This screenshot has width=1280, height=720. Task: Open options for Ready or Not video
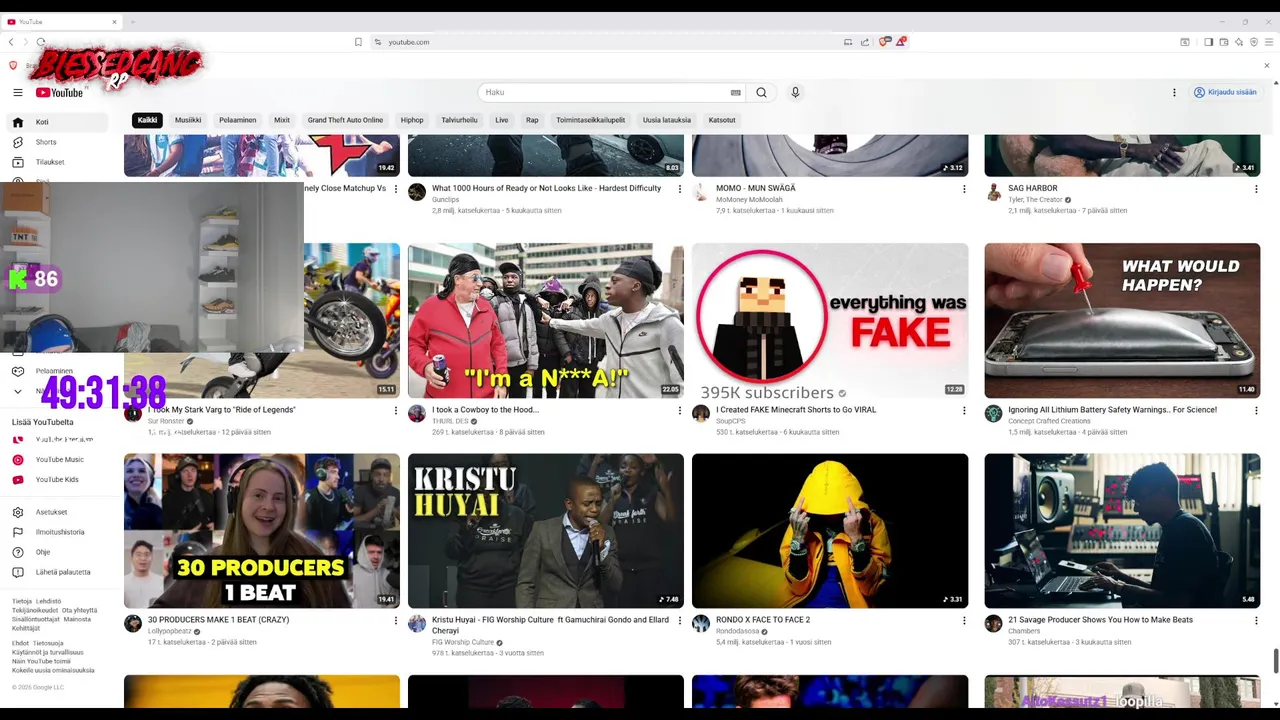pos(680,189)
